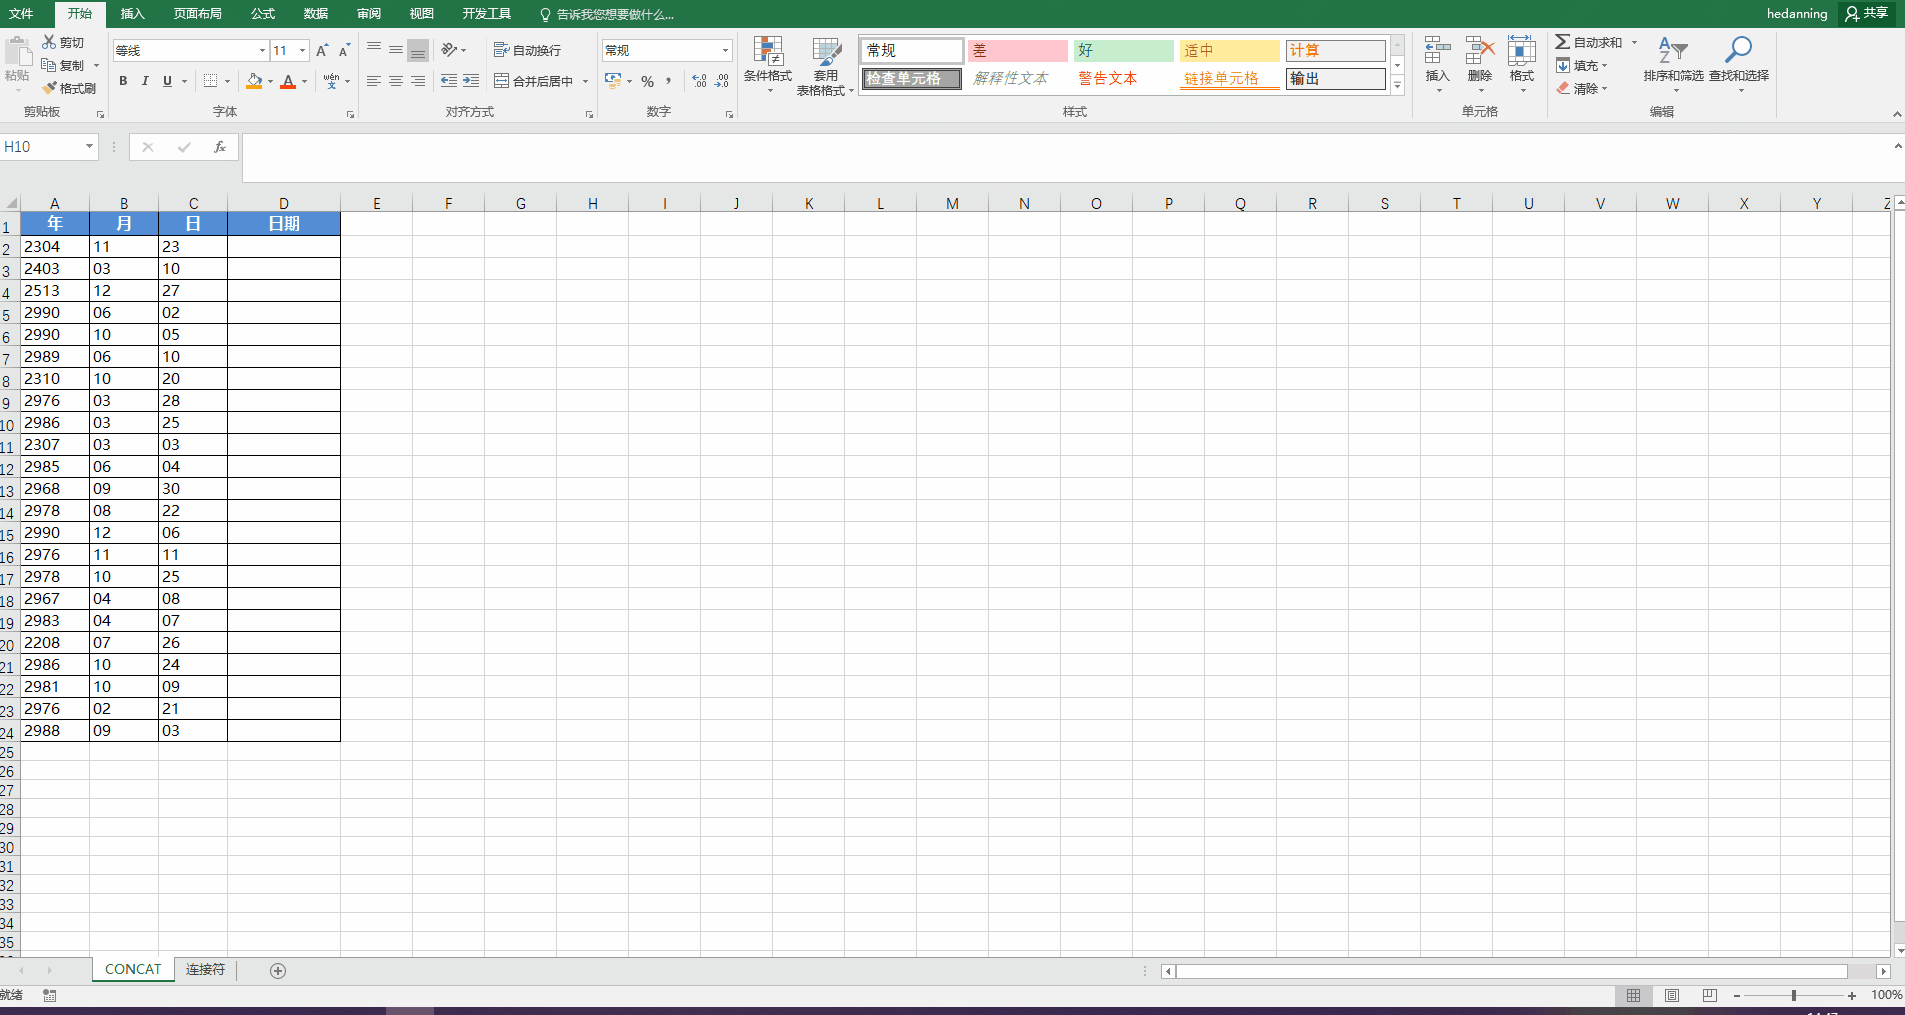This screenshot has height=1015, width=1905.
Task: Add a new sheet with the plus button
Action: click(278, 971)
